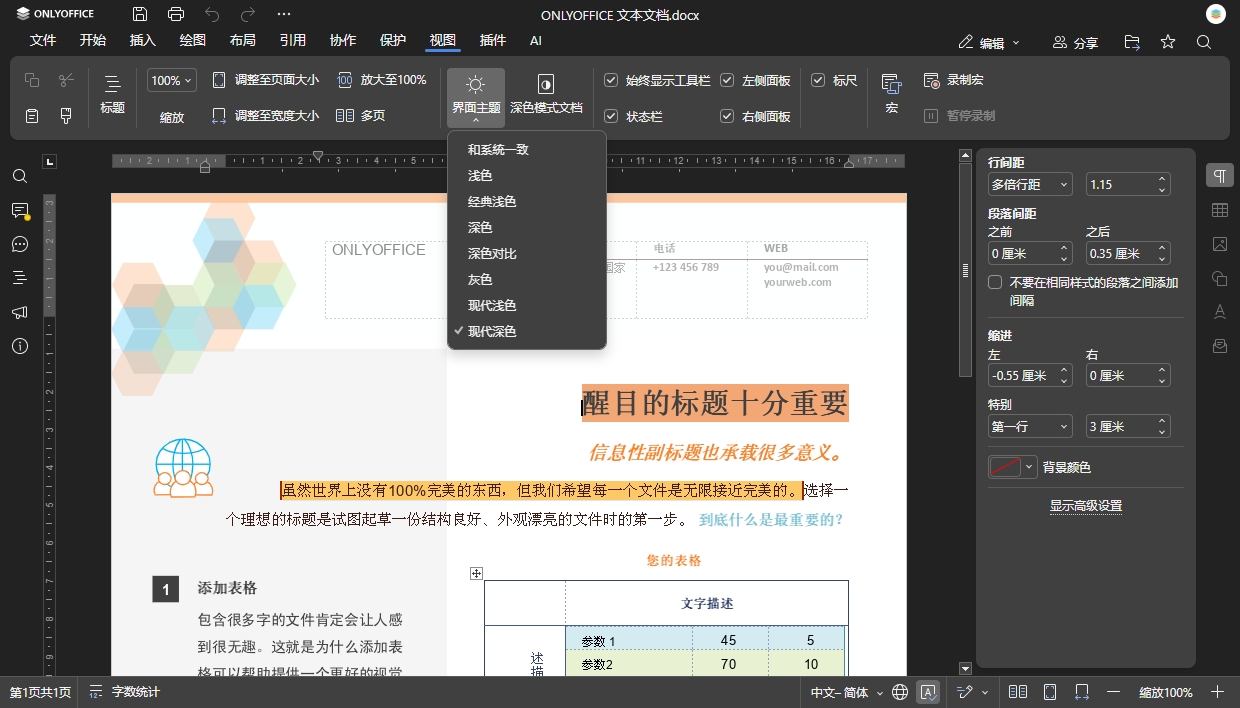This screenshot has width=1240, height=708.
Task: Toggle 标尺 ruler checkbox
Action: 818,80
